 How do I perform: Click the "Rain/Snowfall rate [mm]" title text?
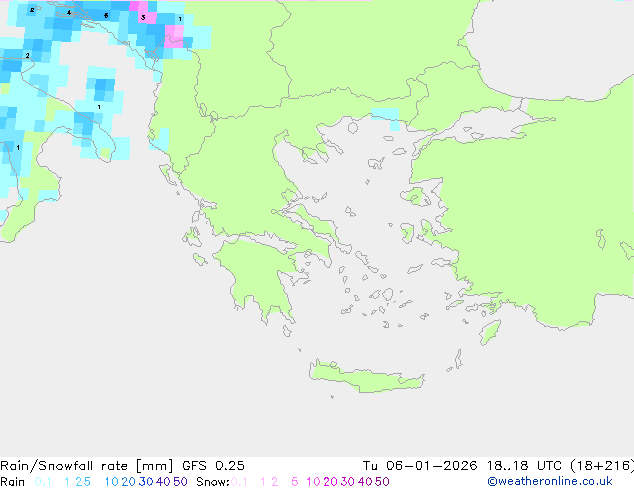(x=87, y=466)
